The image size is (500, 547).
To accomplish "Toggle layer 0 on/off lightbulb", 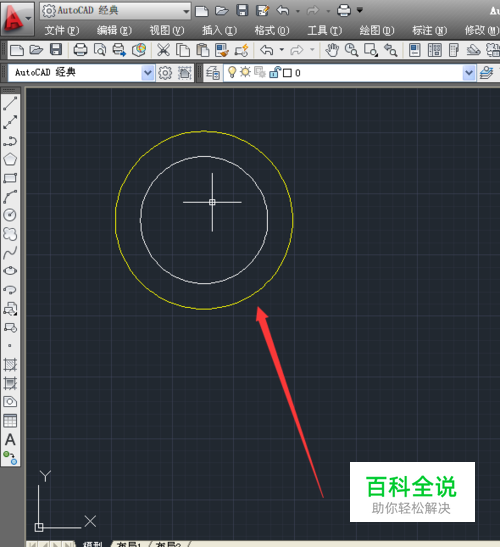I will [232, 72].
